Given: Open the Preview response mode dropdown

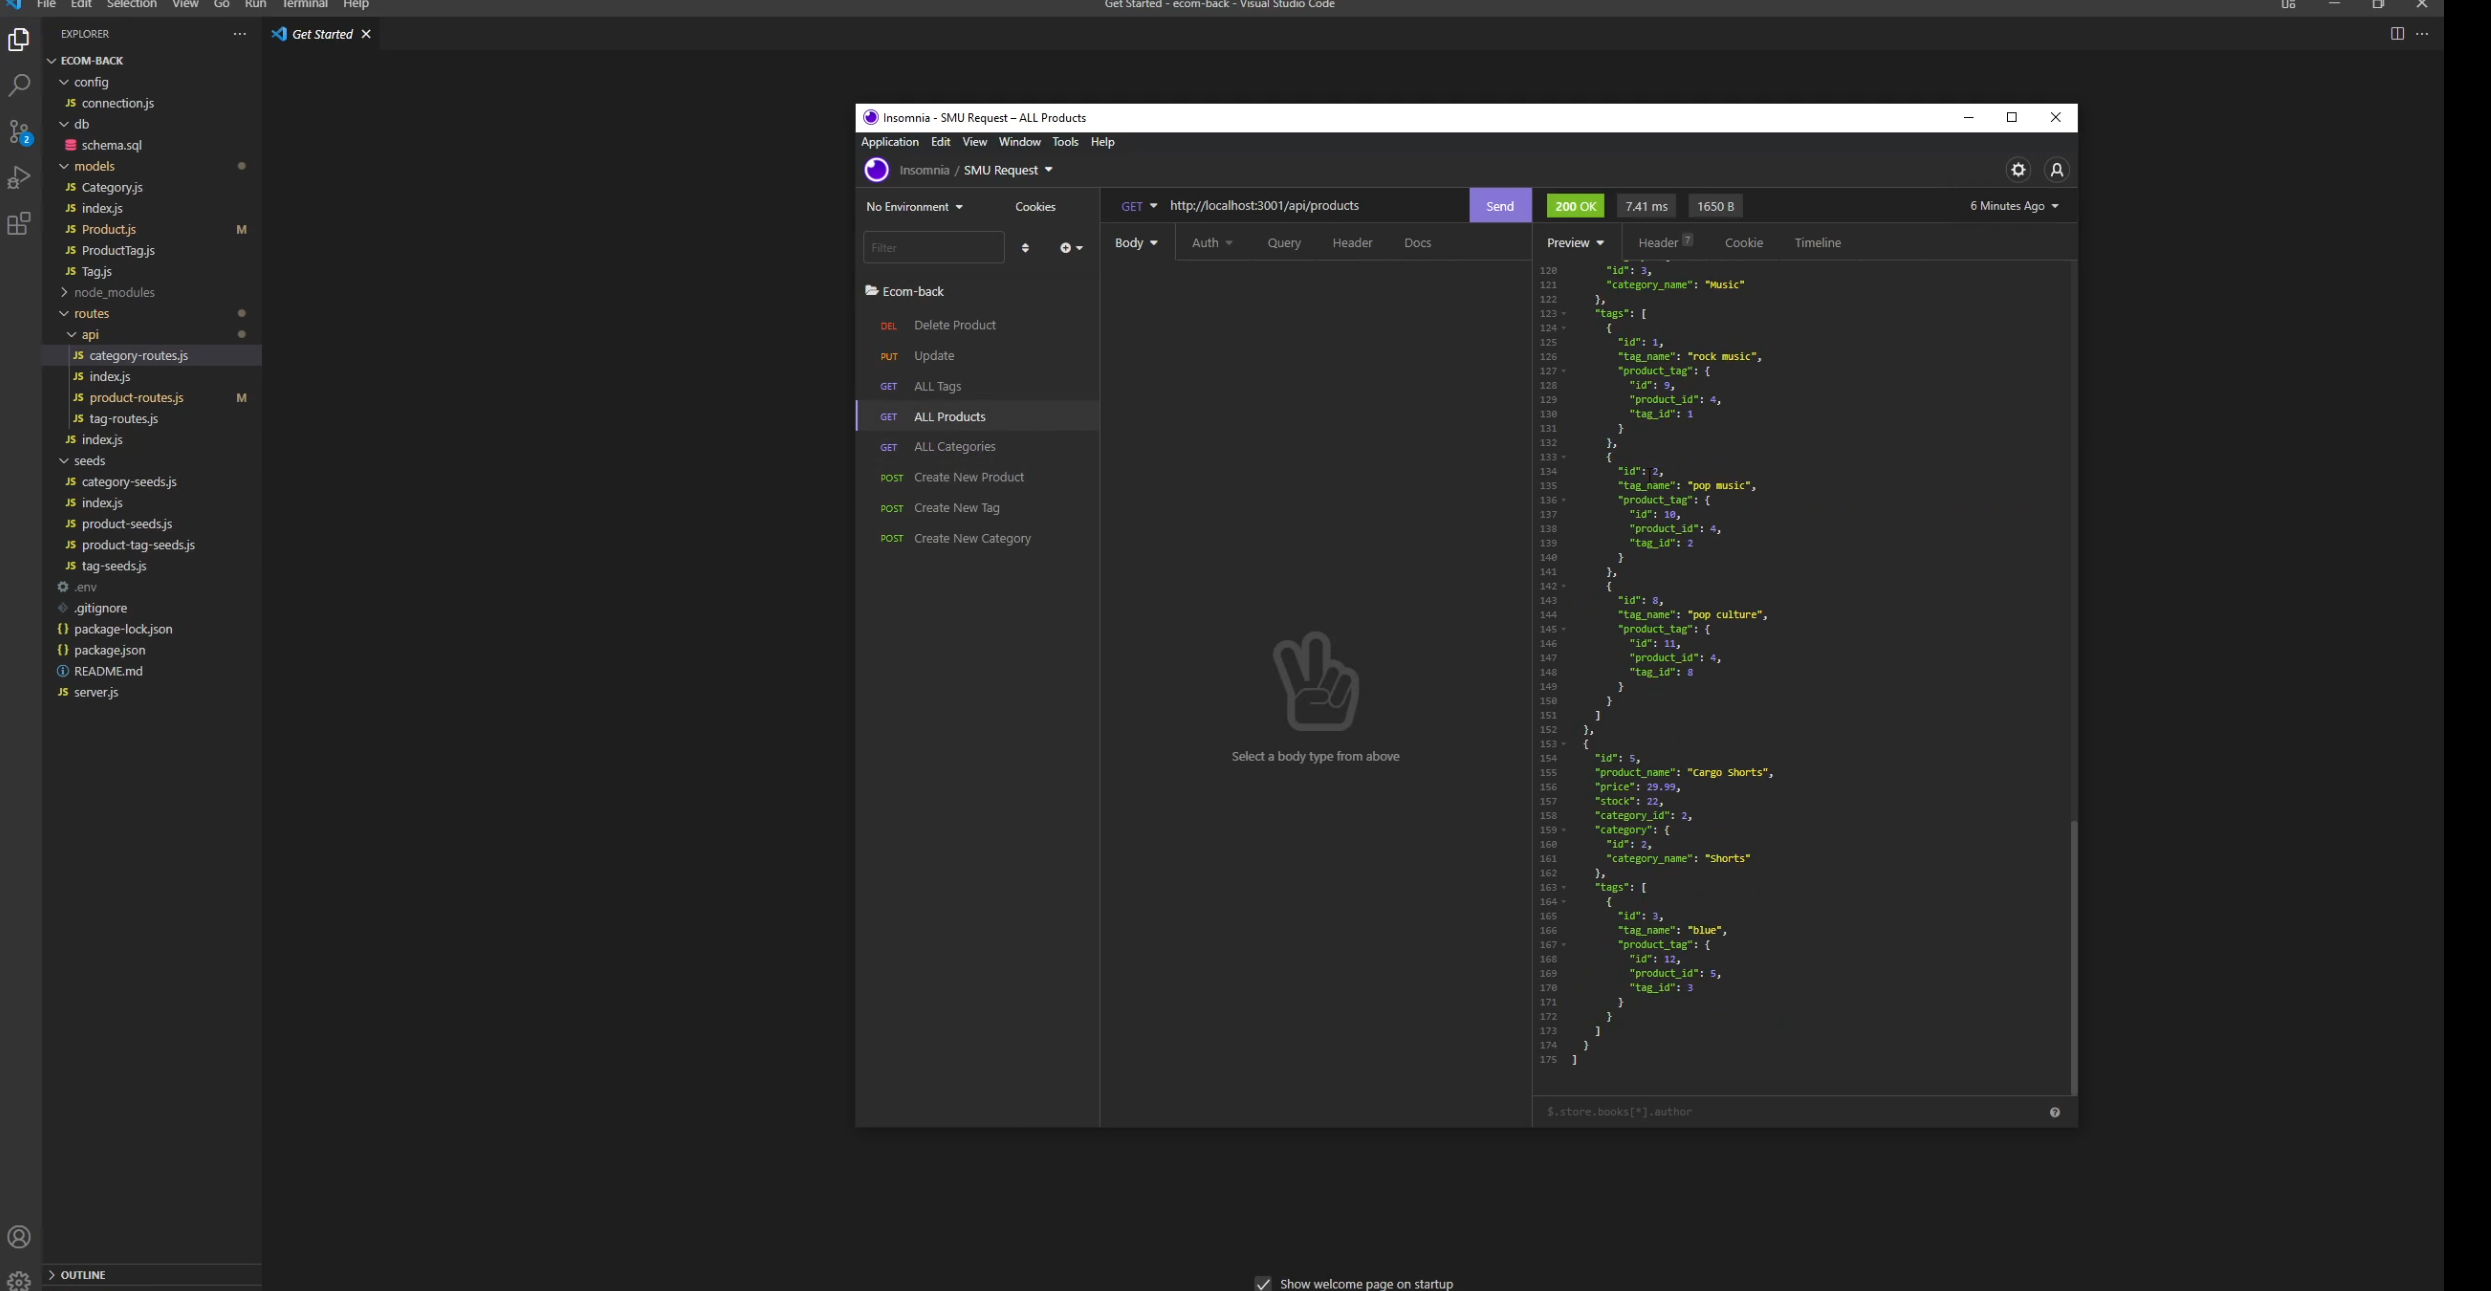Looking at the screenshot, I should [x=1574, y=242].
